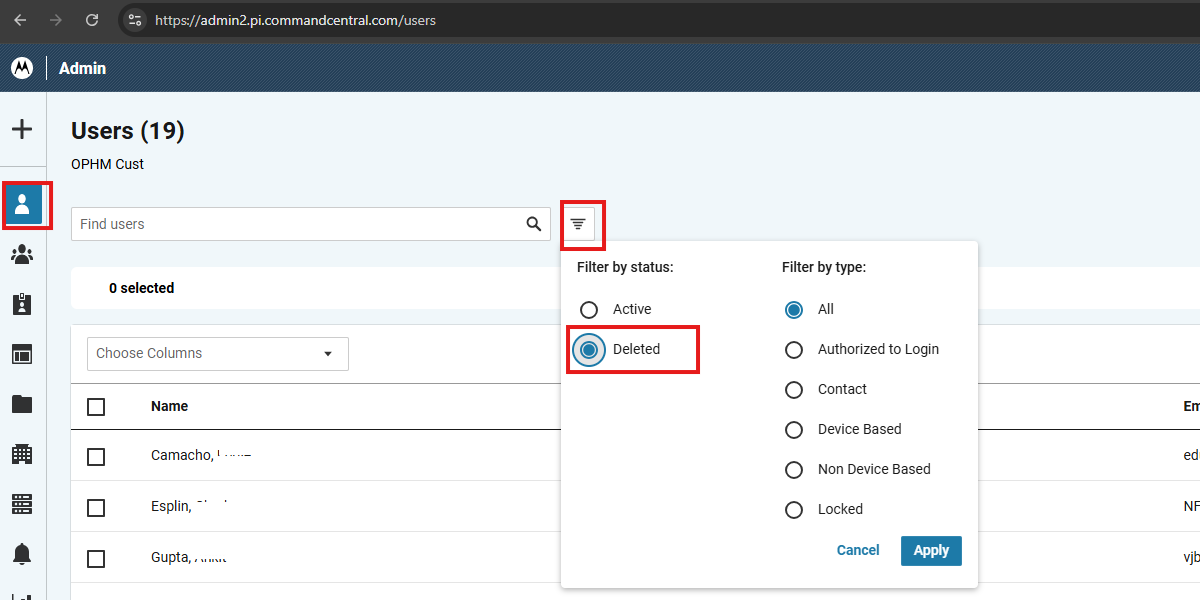Click Cancel in the filter panel
The height and width of the screenshot is (600, 1200).
[x=857, y=551]
